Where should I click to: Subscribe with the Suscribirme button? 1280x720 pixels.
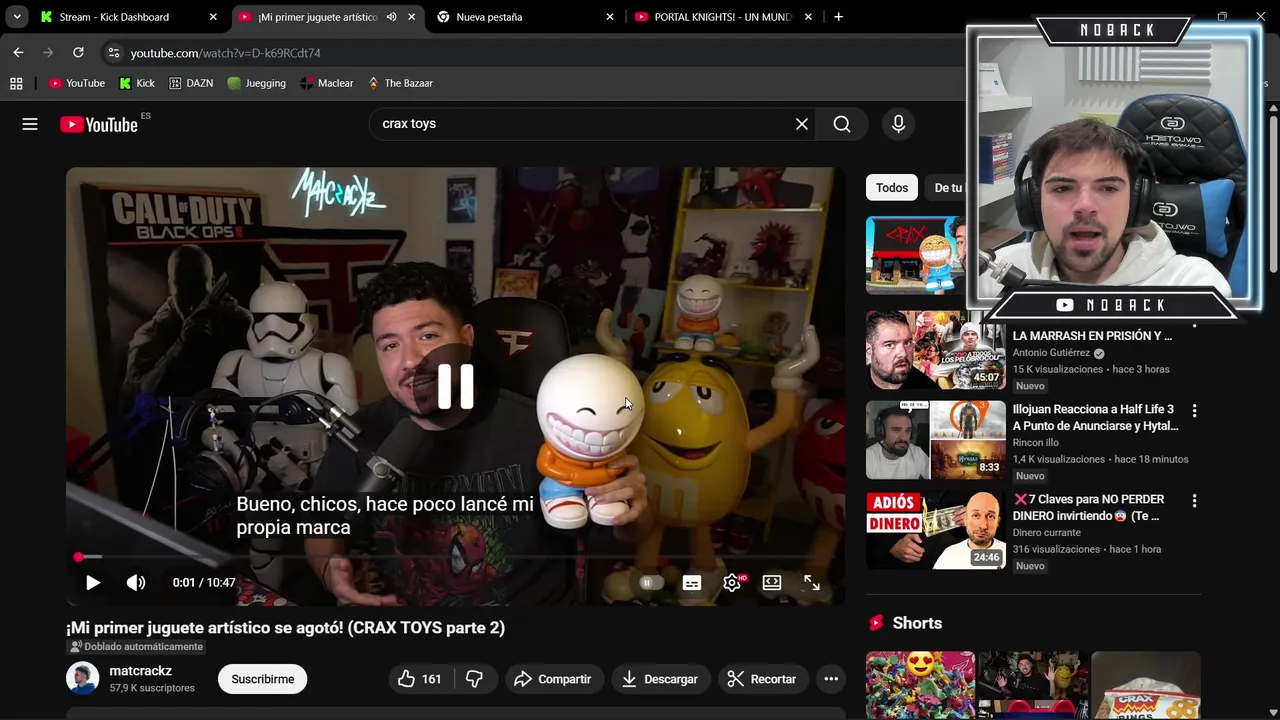[263, 679]
